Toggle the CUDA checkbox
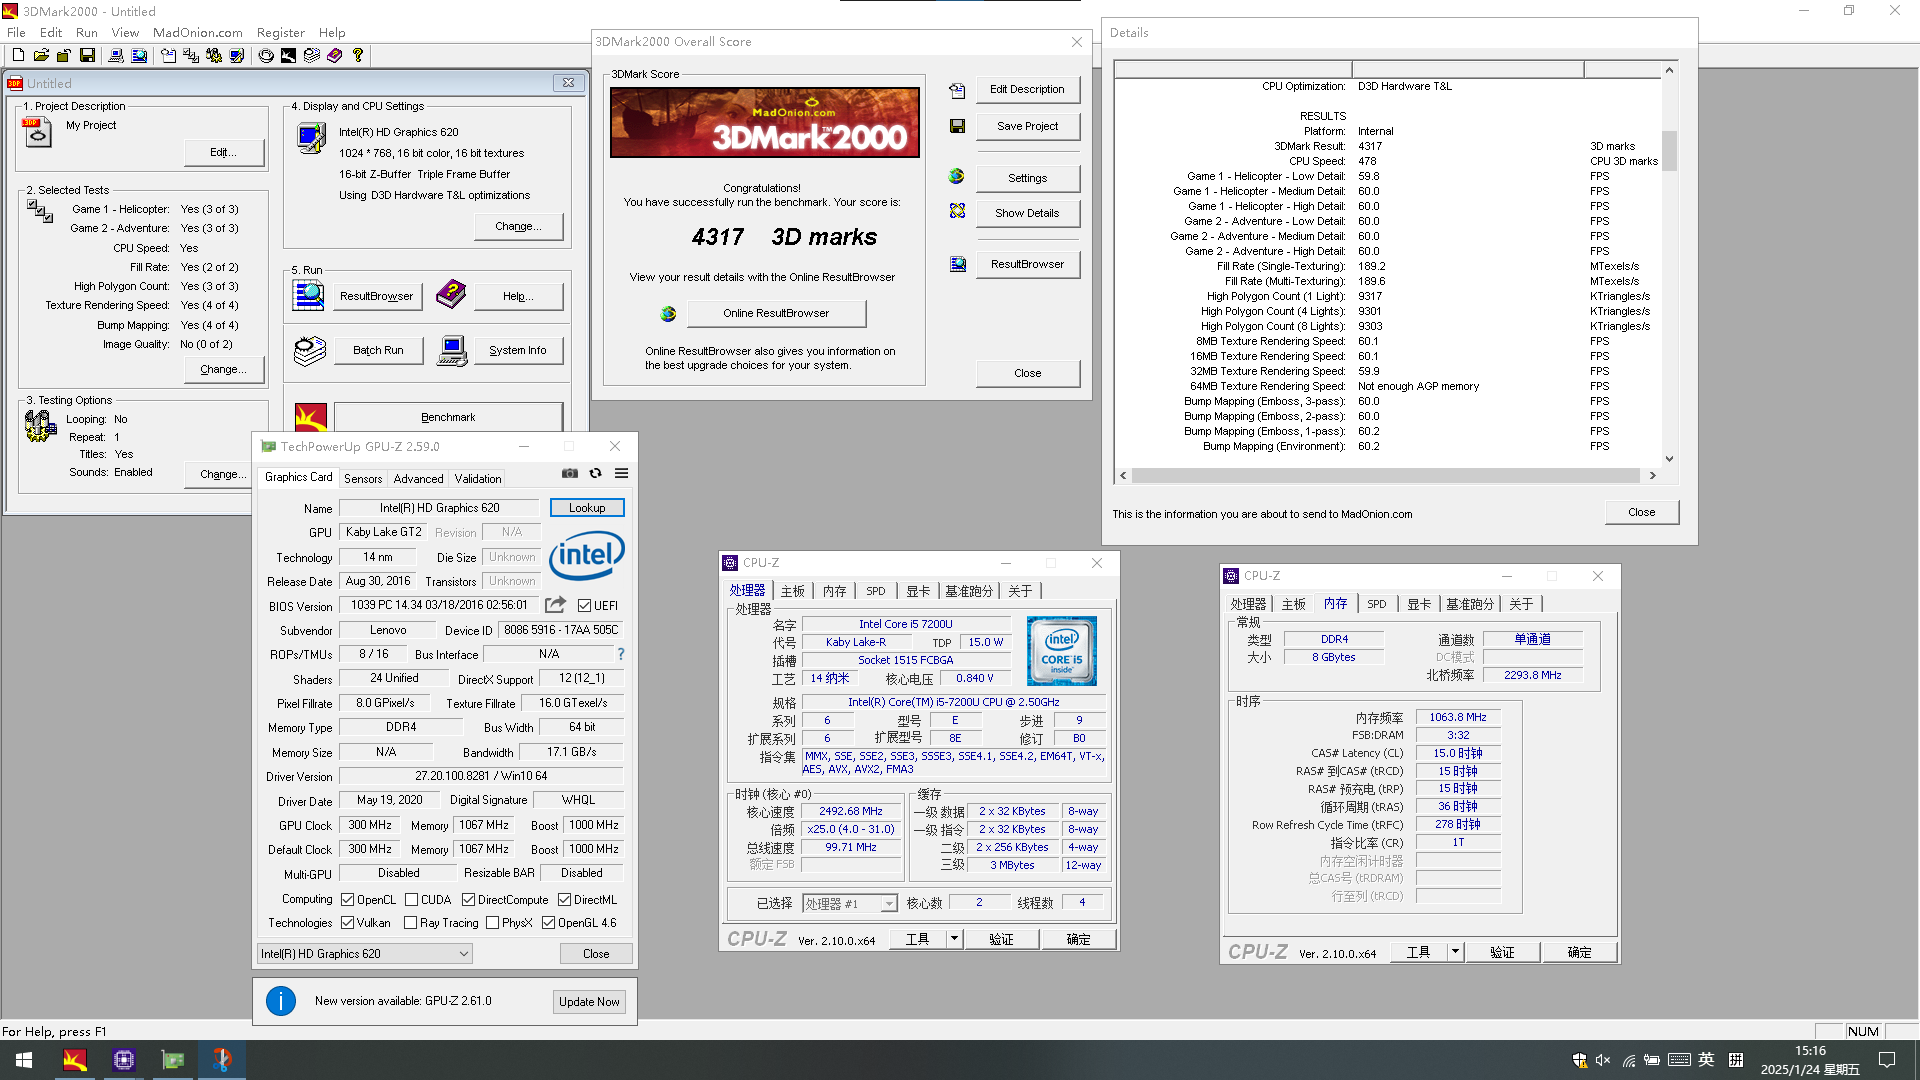1920x1080 pixels. pyautogui.click(x=412, y=900)
